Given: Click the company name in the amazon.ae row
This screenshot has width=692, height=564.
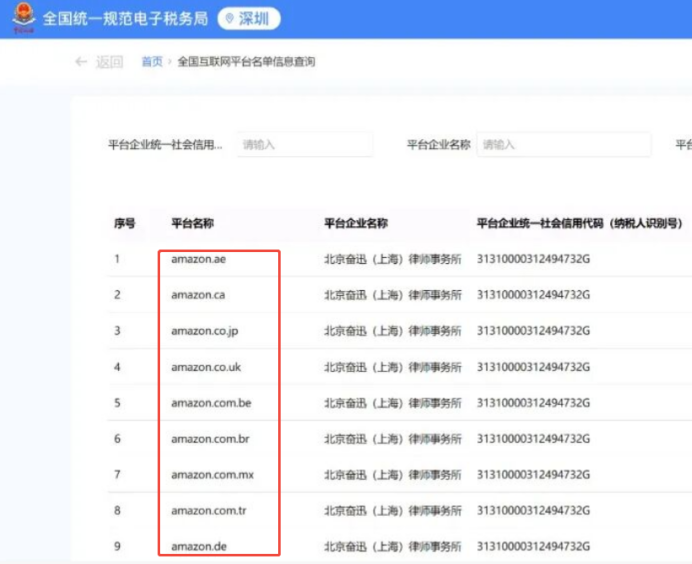Looking at the screenshot, I should pos(393,259).
